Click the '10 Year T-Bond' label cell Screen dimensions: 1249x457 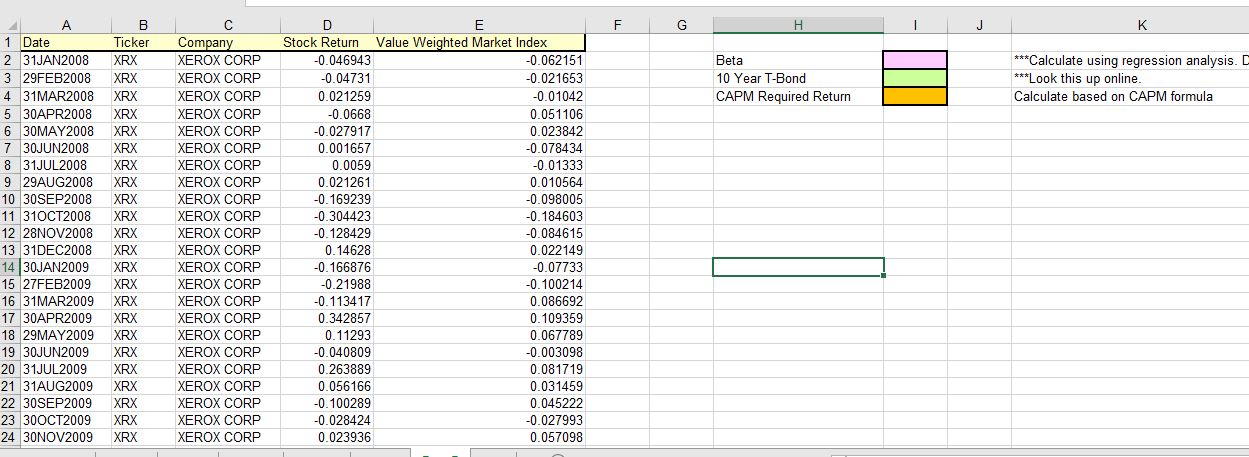pyautogui.click(x=798, y=78)
